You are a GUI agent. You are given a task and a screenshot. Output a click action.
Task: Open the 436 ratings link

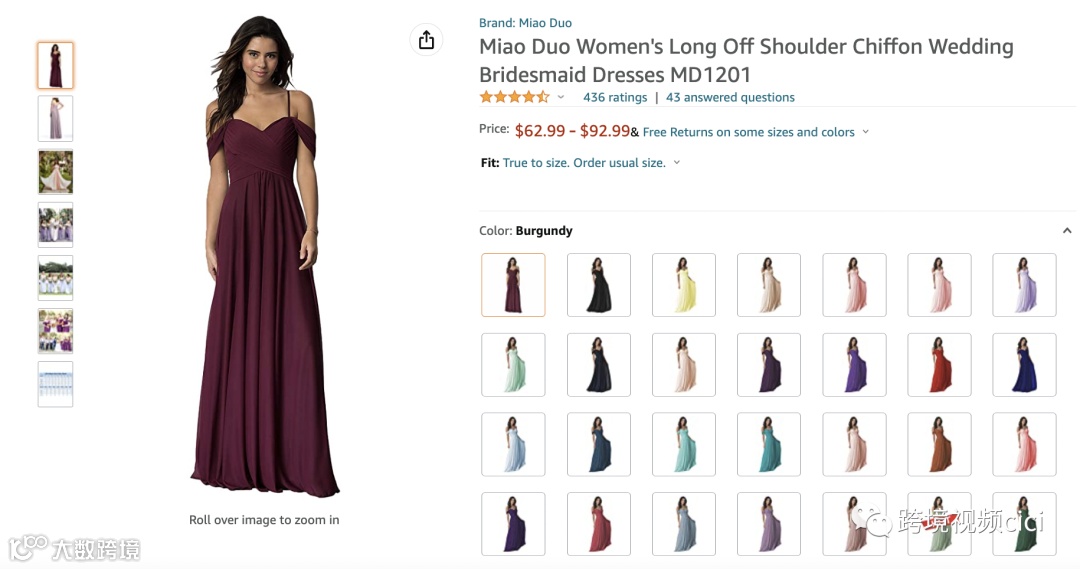(x=615, y=97)
